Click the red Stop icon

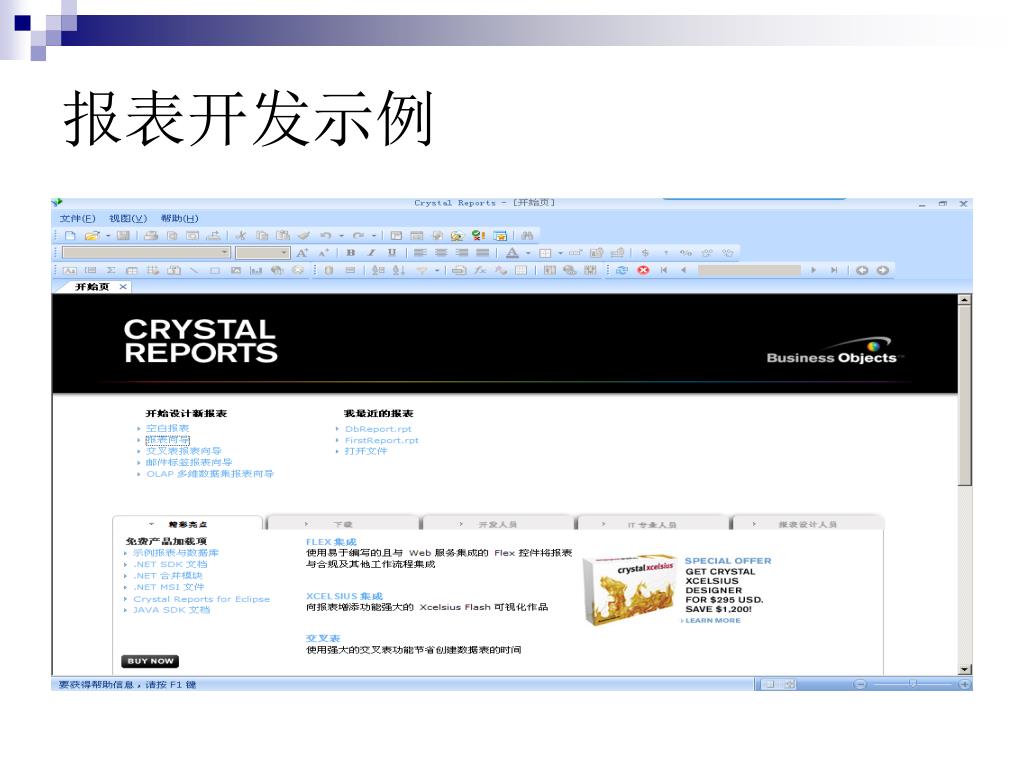pos(643,270)
